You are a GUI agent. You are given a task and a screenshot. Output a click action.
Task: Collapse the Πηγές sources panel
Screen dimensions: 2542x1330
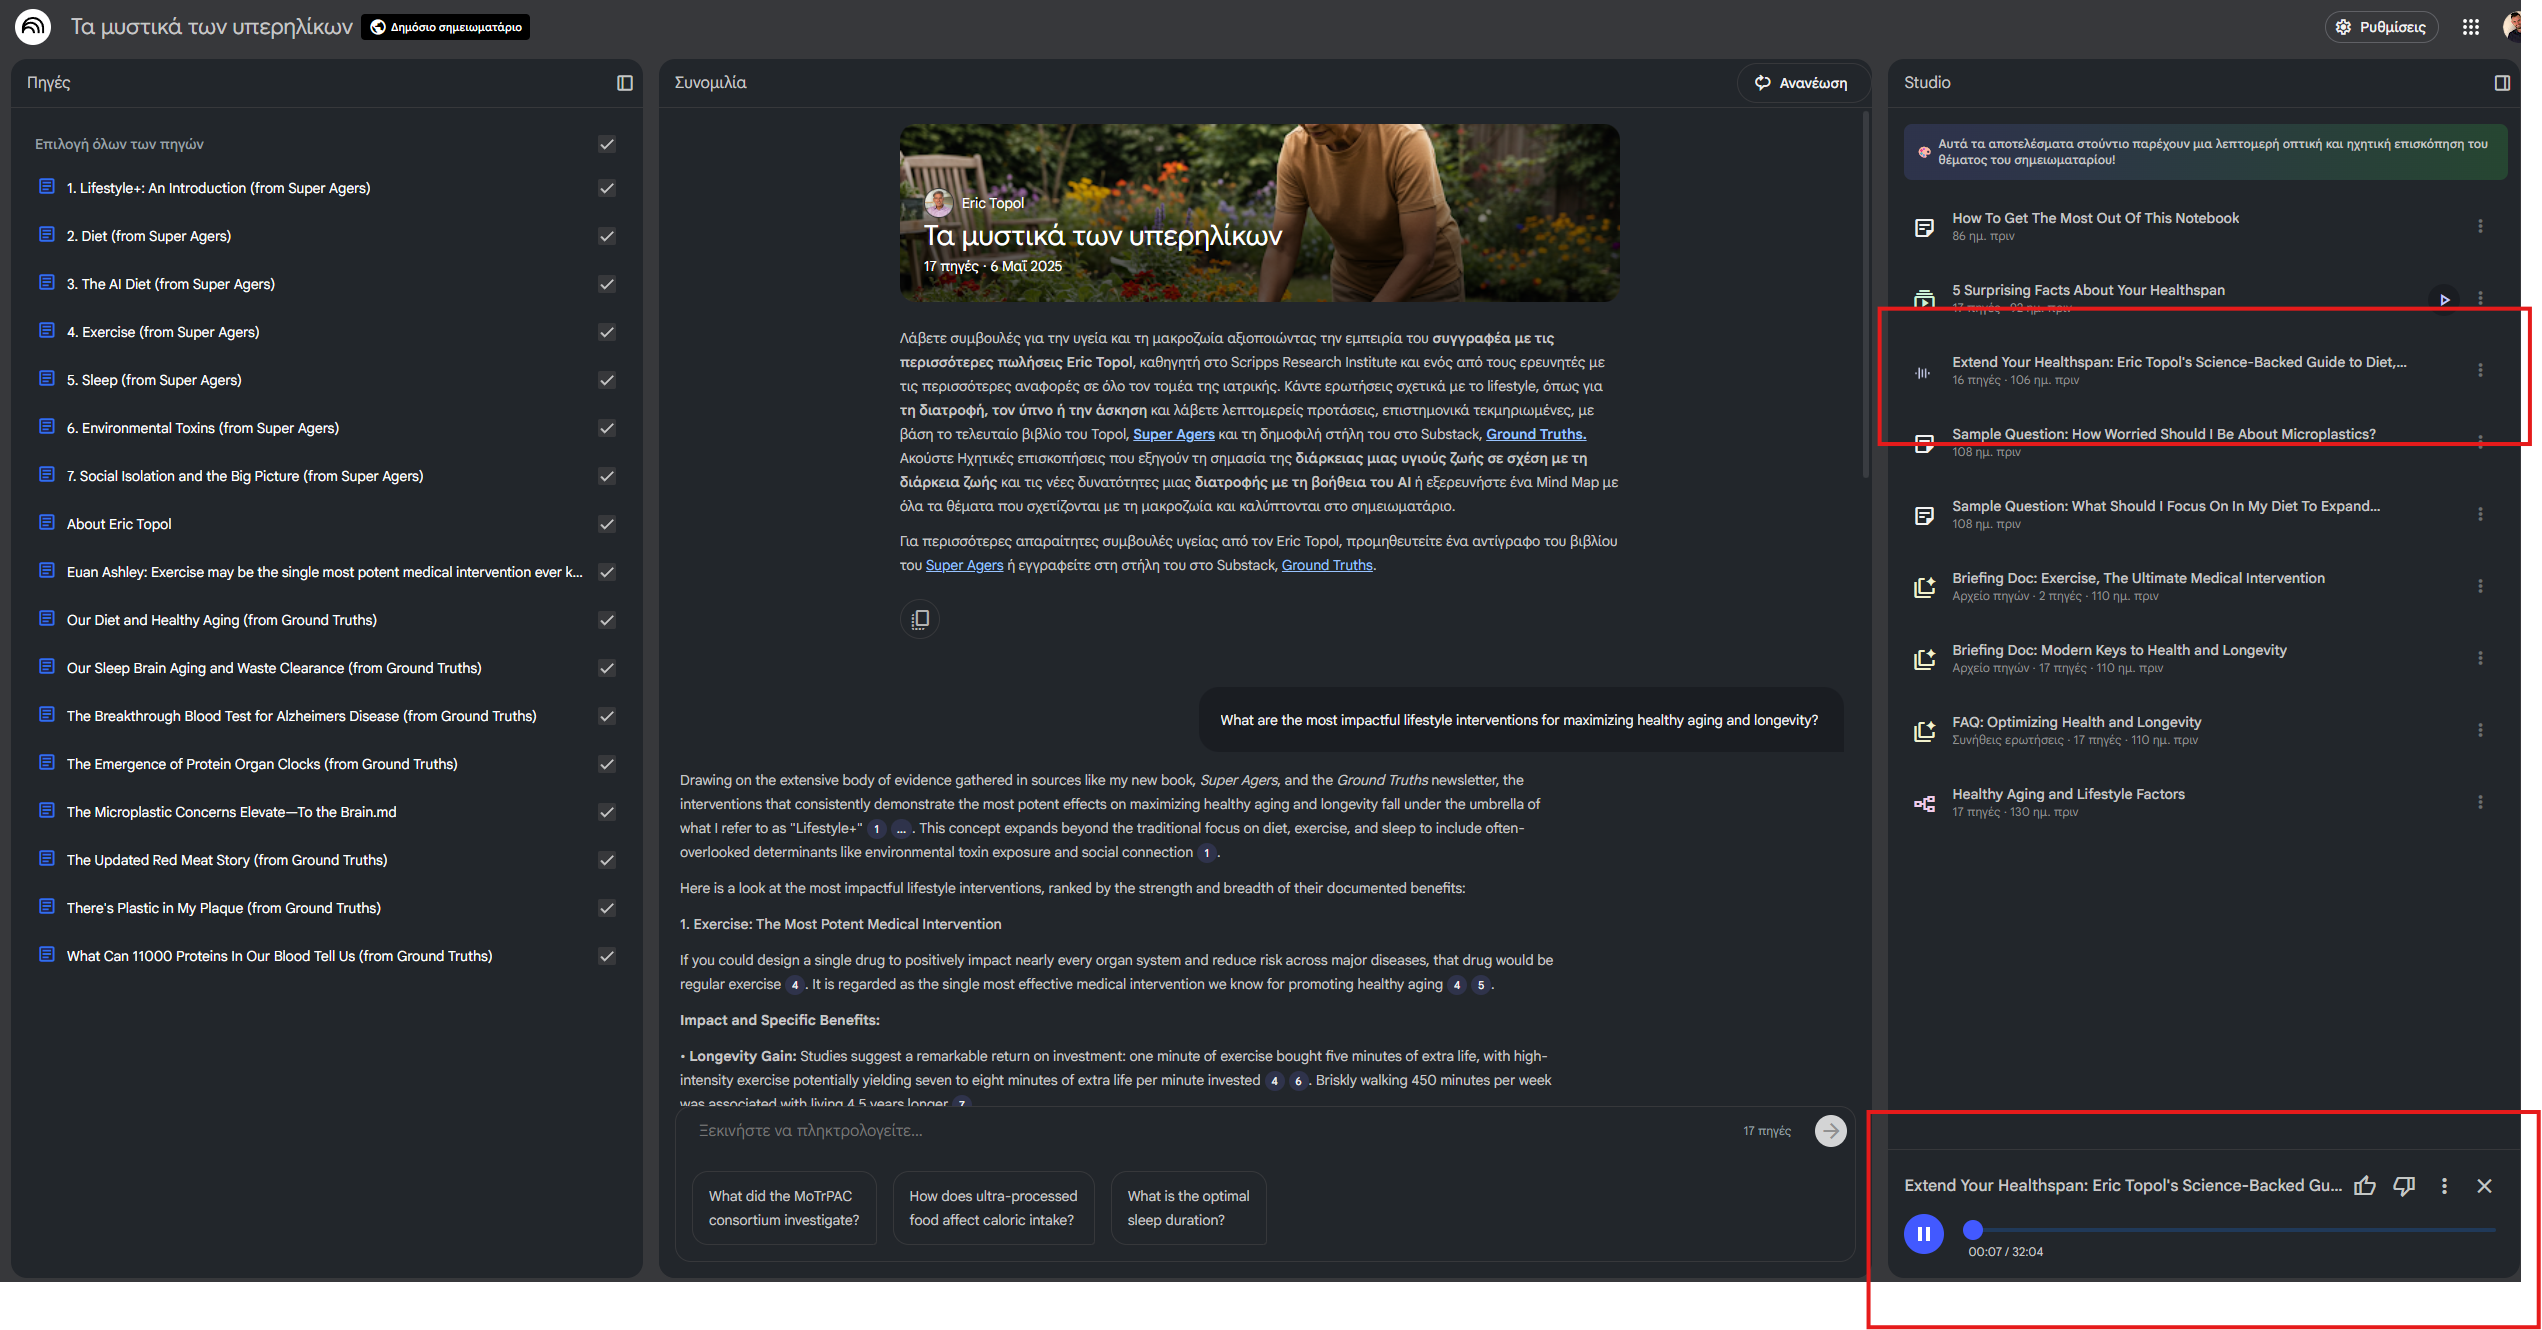(625, 83)
